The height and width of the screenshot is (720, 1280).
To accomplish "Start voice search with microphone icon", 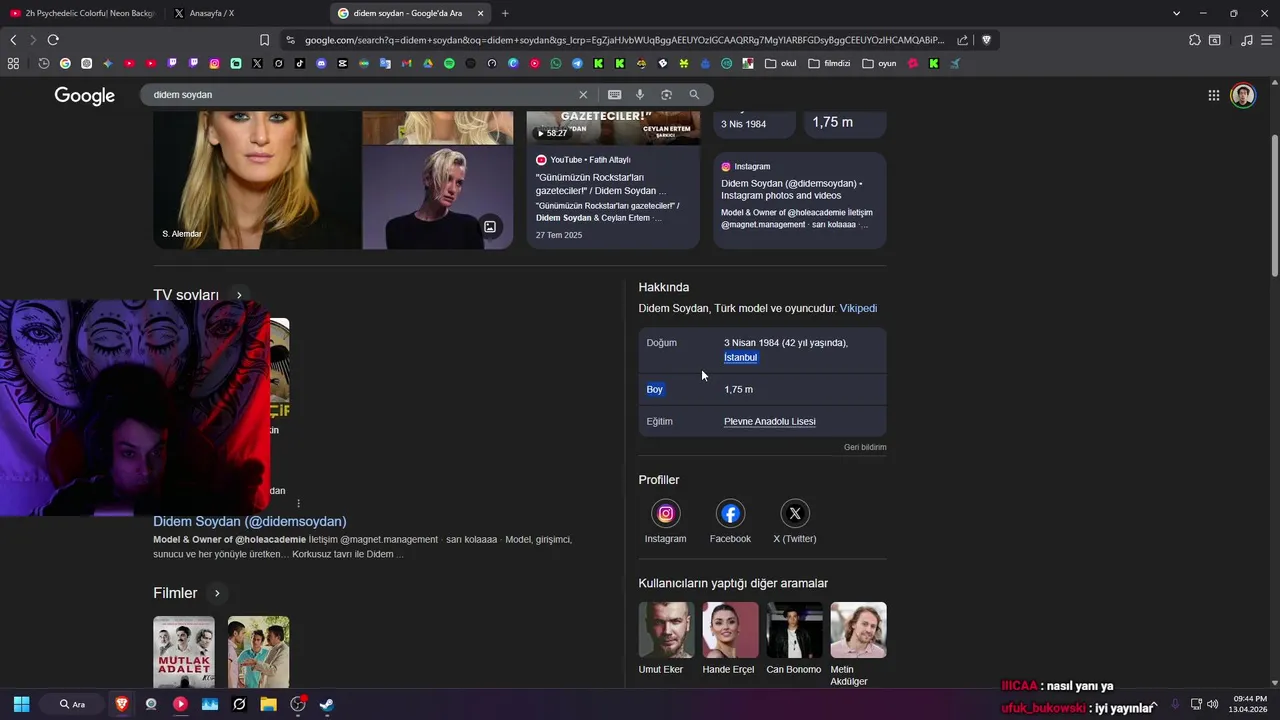I will [x=640, y=94].
